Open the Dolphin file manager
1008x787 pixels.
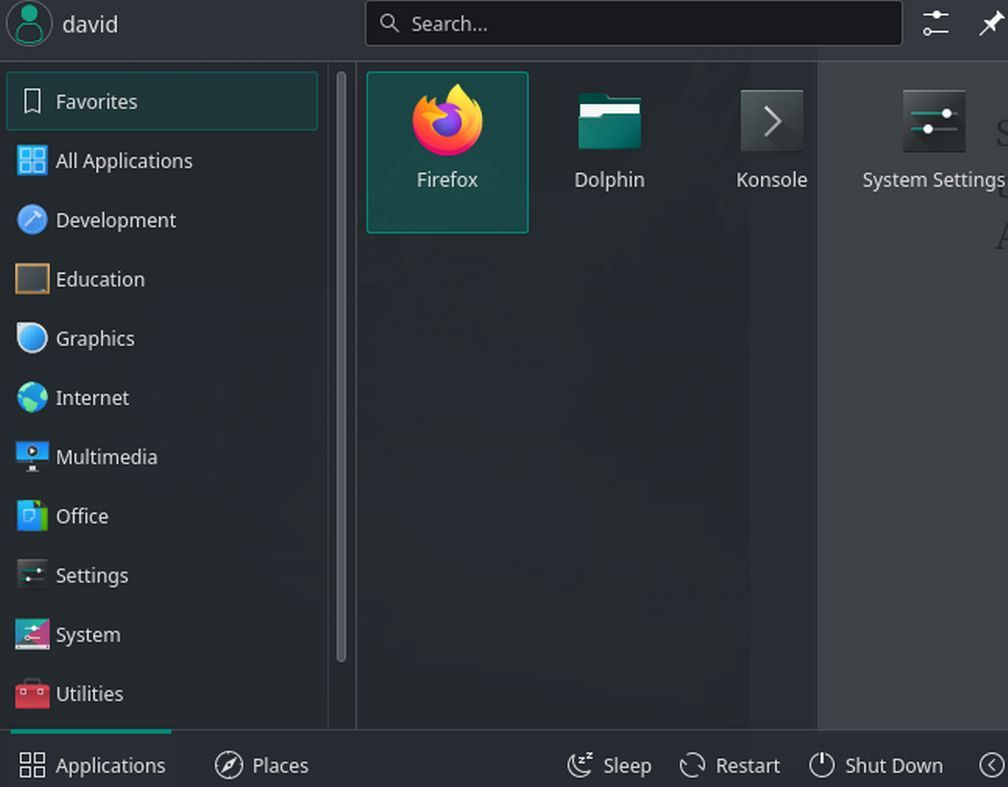pos(609,152)
